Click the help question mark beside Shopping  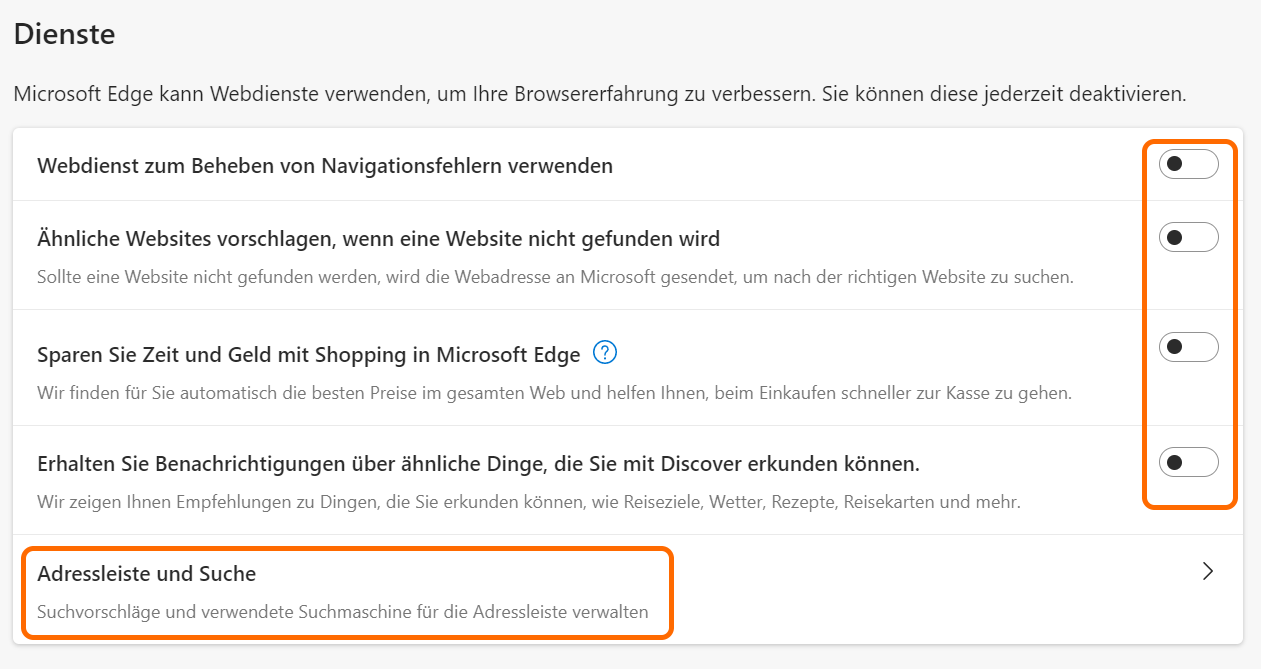(605, 353)
